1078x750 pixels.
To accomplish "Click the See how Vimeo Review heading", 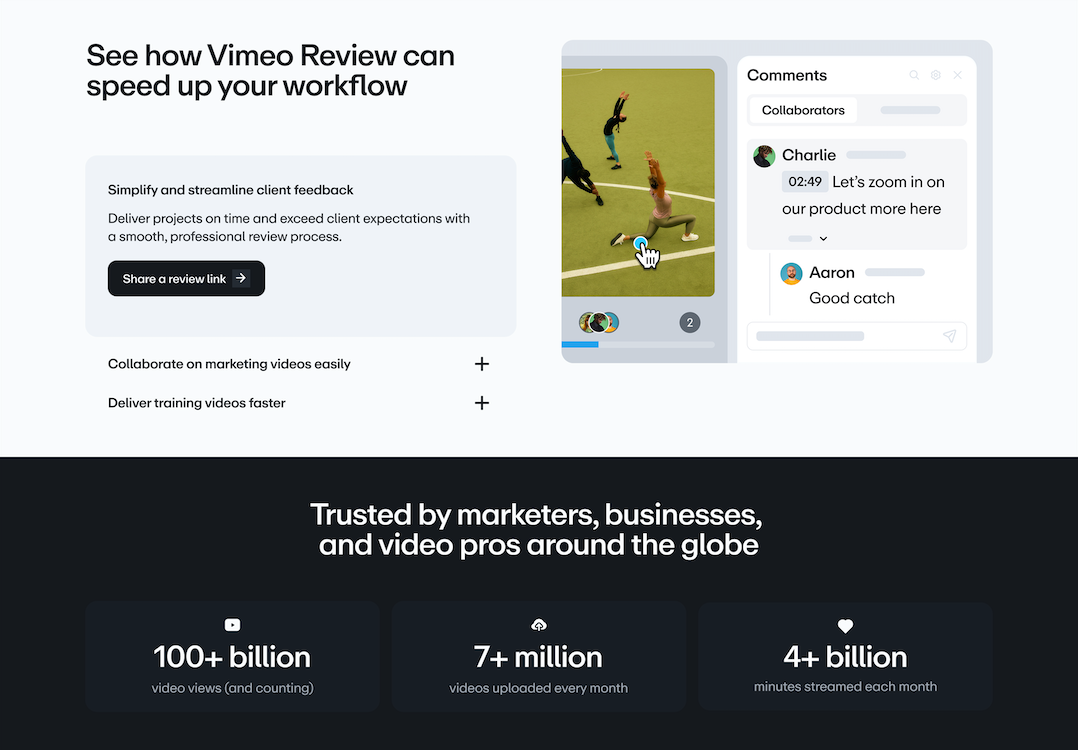I will click(x=270, y=70).
